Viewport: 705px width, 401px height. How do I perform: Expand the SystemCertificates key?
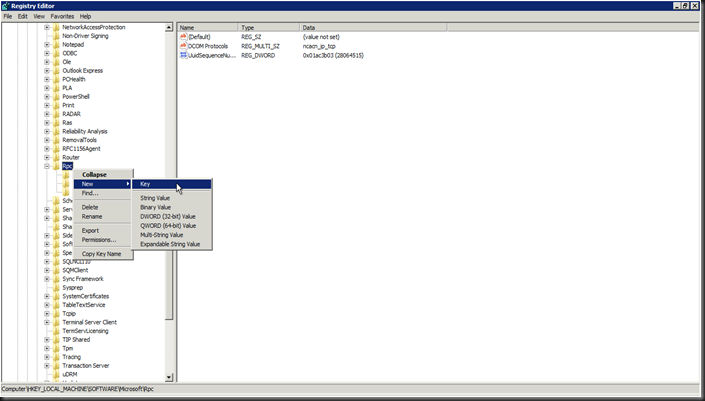coord(47,296)
